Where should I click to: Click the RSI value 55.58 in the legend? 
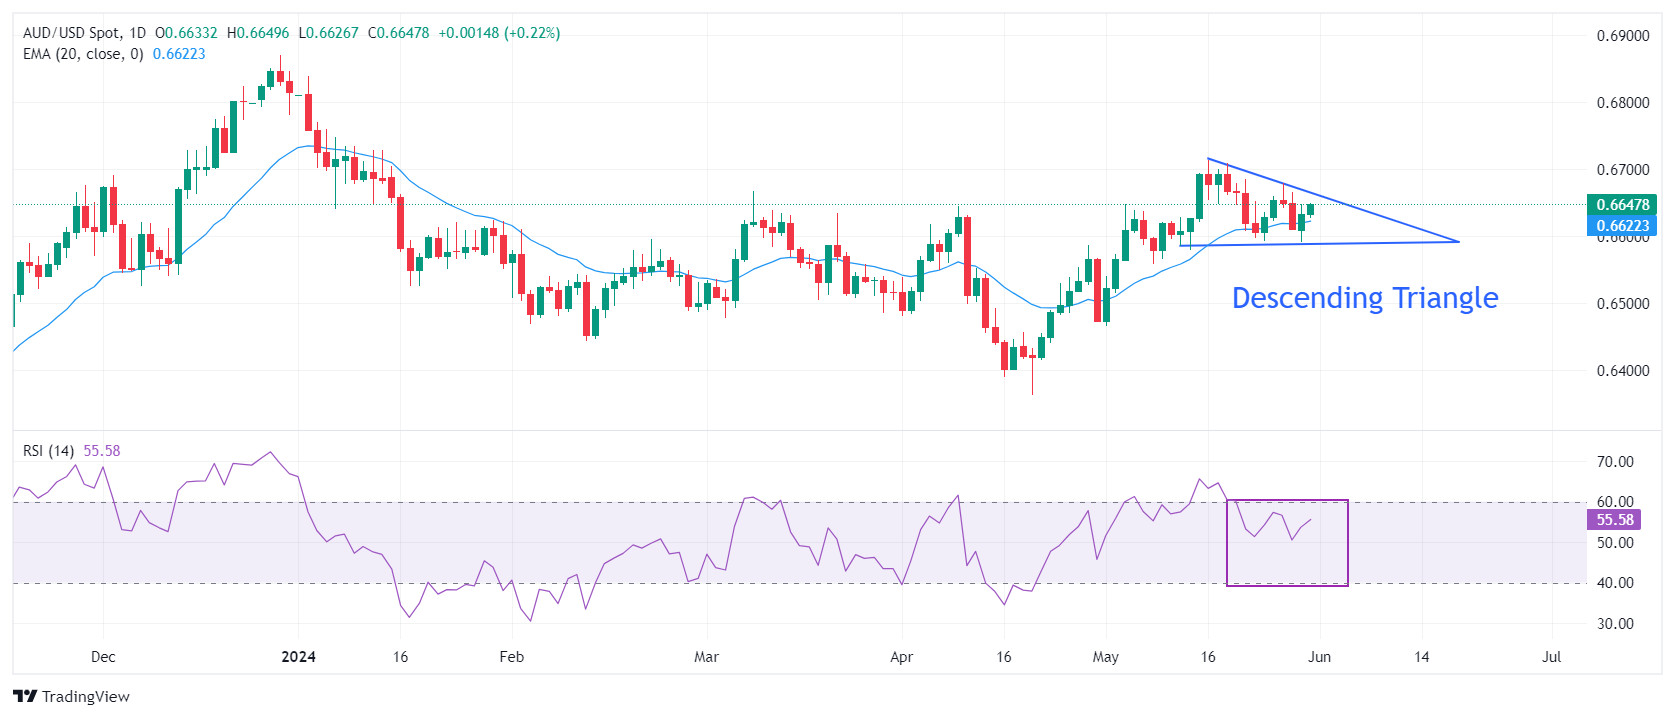pyautogui.click(x=102, y=451)
